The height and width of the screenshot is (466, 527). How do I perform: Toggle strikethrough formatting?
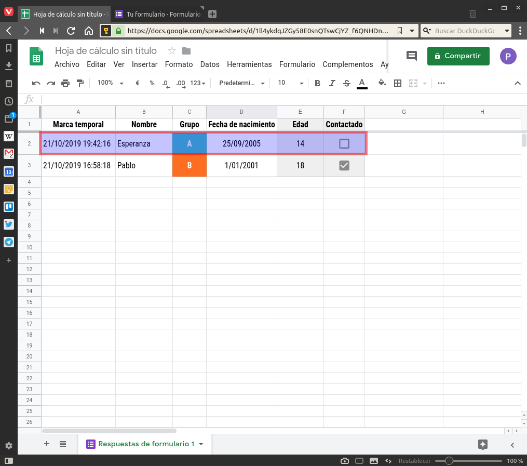347,83
